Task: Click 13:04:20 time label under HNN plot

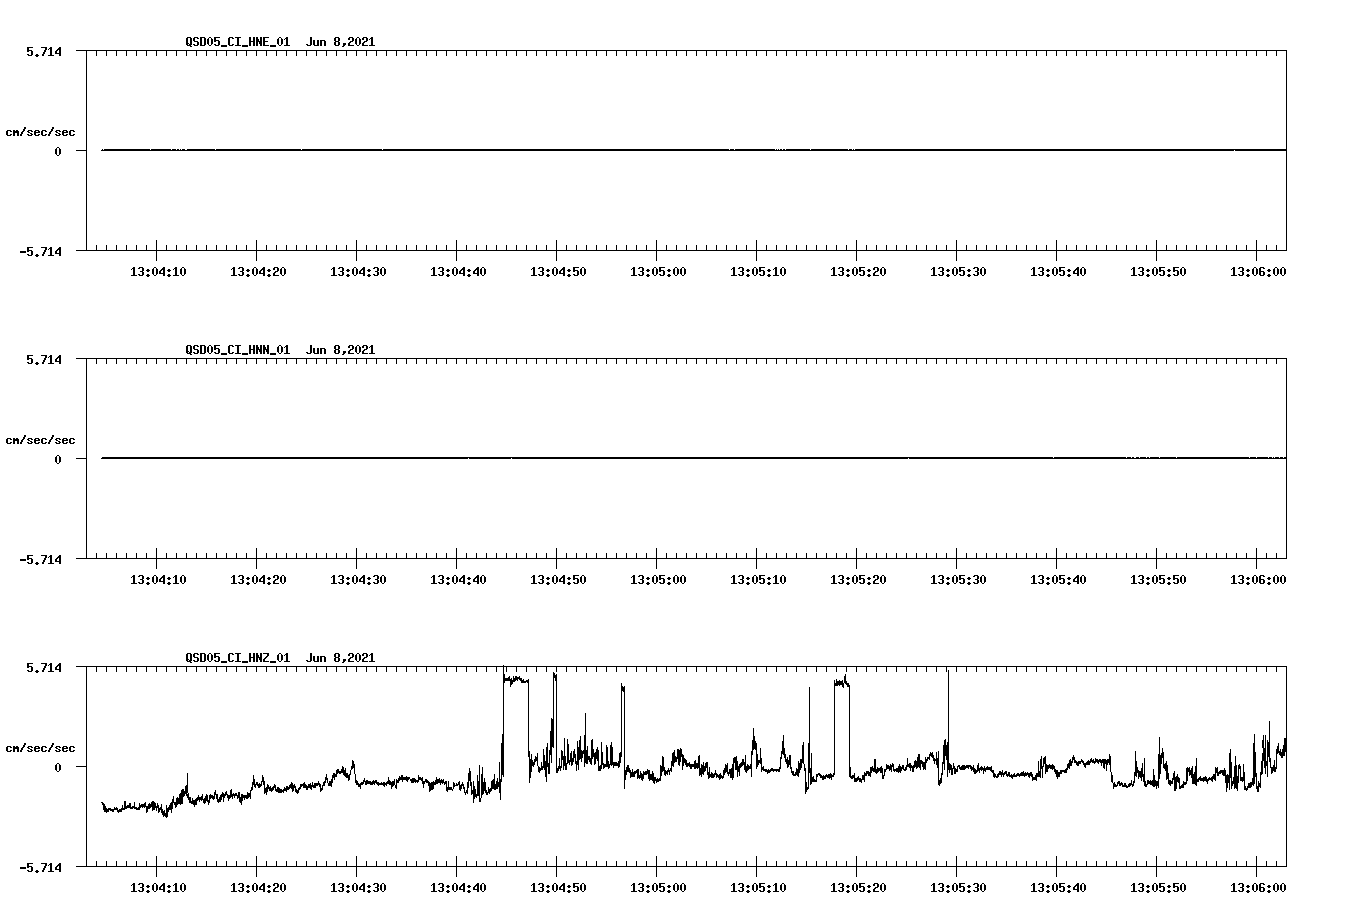Action: tap(258, 580)
